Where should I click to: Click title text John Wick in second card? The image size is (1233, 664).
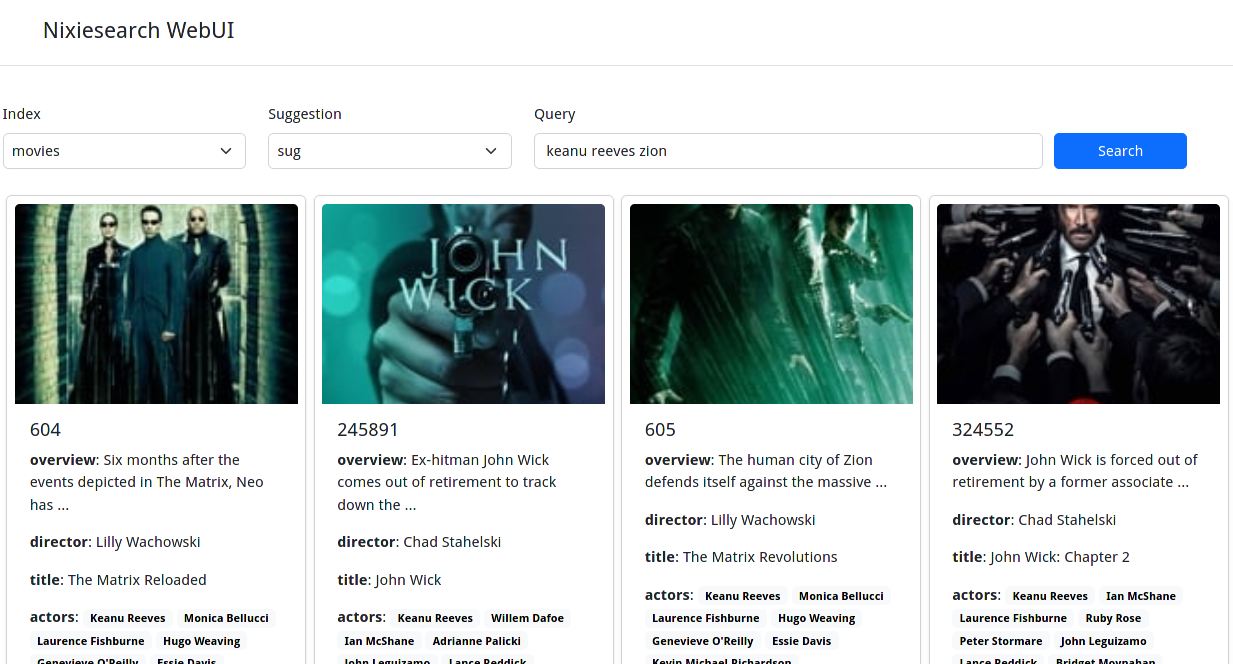click(408, 580)
